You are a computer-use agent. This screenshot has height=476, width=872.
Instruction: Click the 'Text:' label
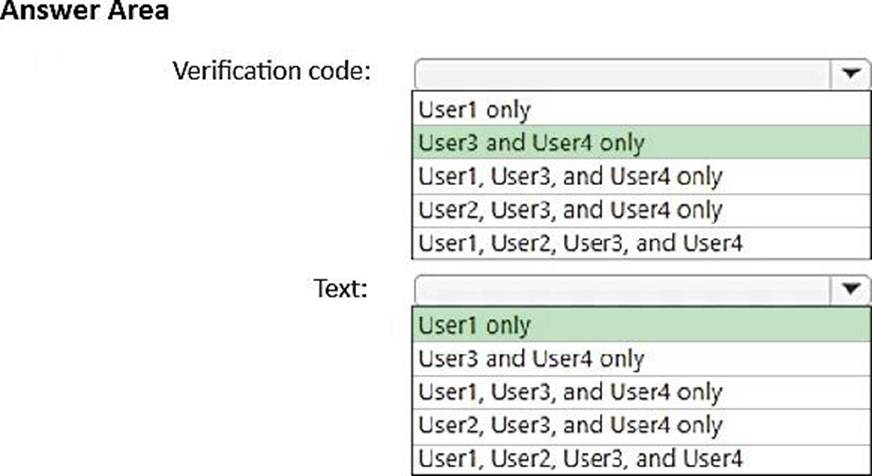pyautogui.click(x=341, y=288)
